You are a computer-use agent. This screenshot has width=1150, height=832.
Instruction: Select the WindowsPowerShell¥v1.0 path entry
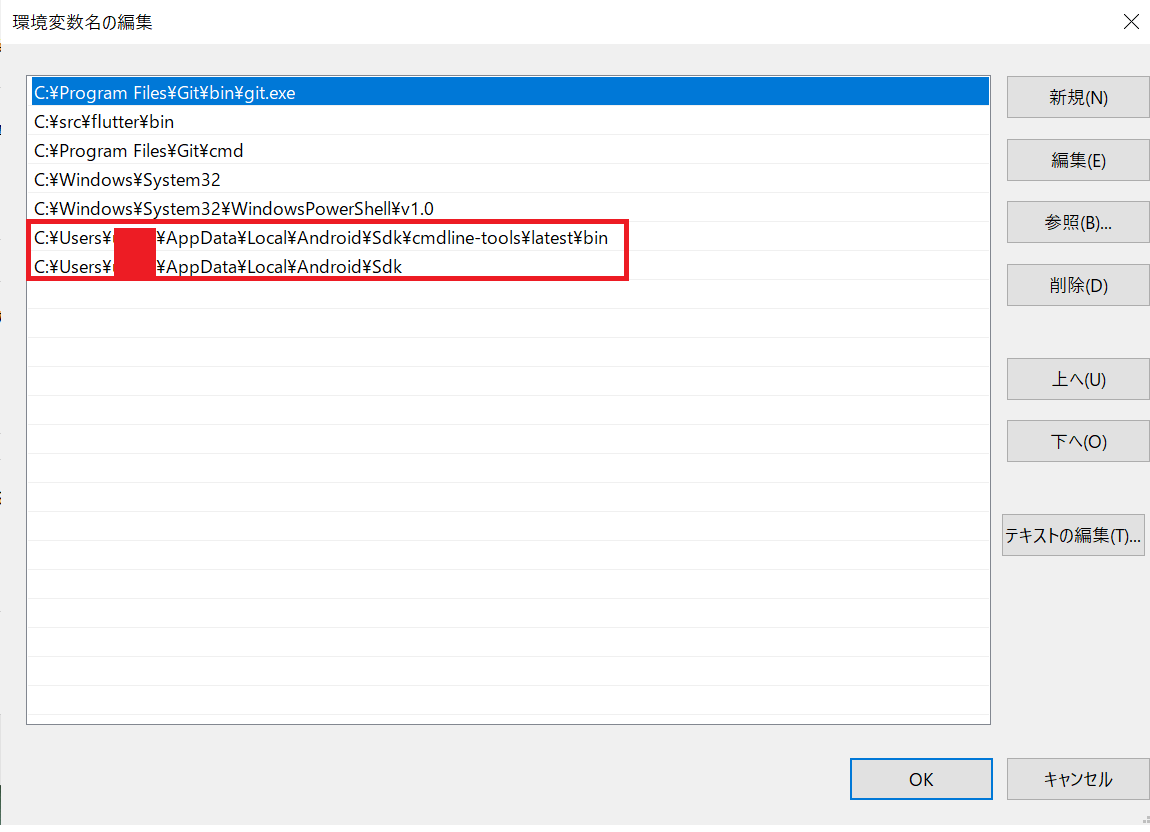[x=510, y=208]
